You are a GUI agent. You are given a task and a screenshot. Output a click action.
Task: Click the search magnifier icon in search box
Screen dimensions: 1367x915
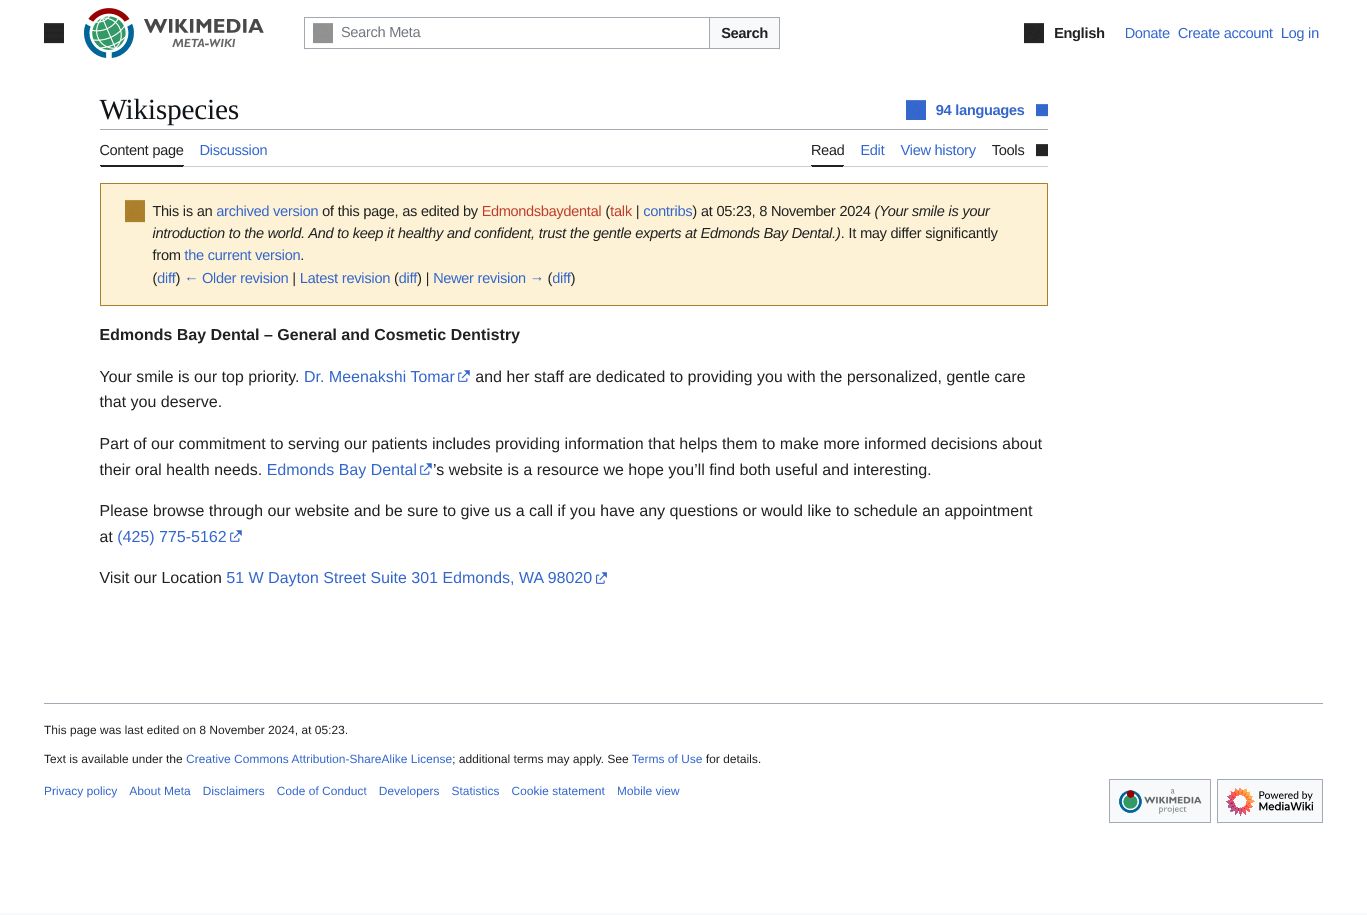click(323, 33)
